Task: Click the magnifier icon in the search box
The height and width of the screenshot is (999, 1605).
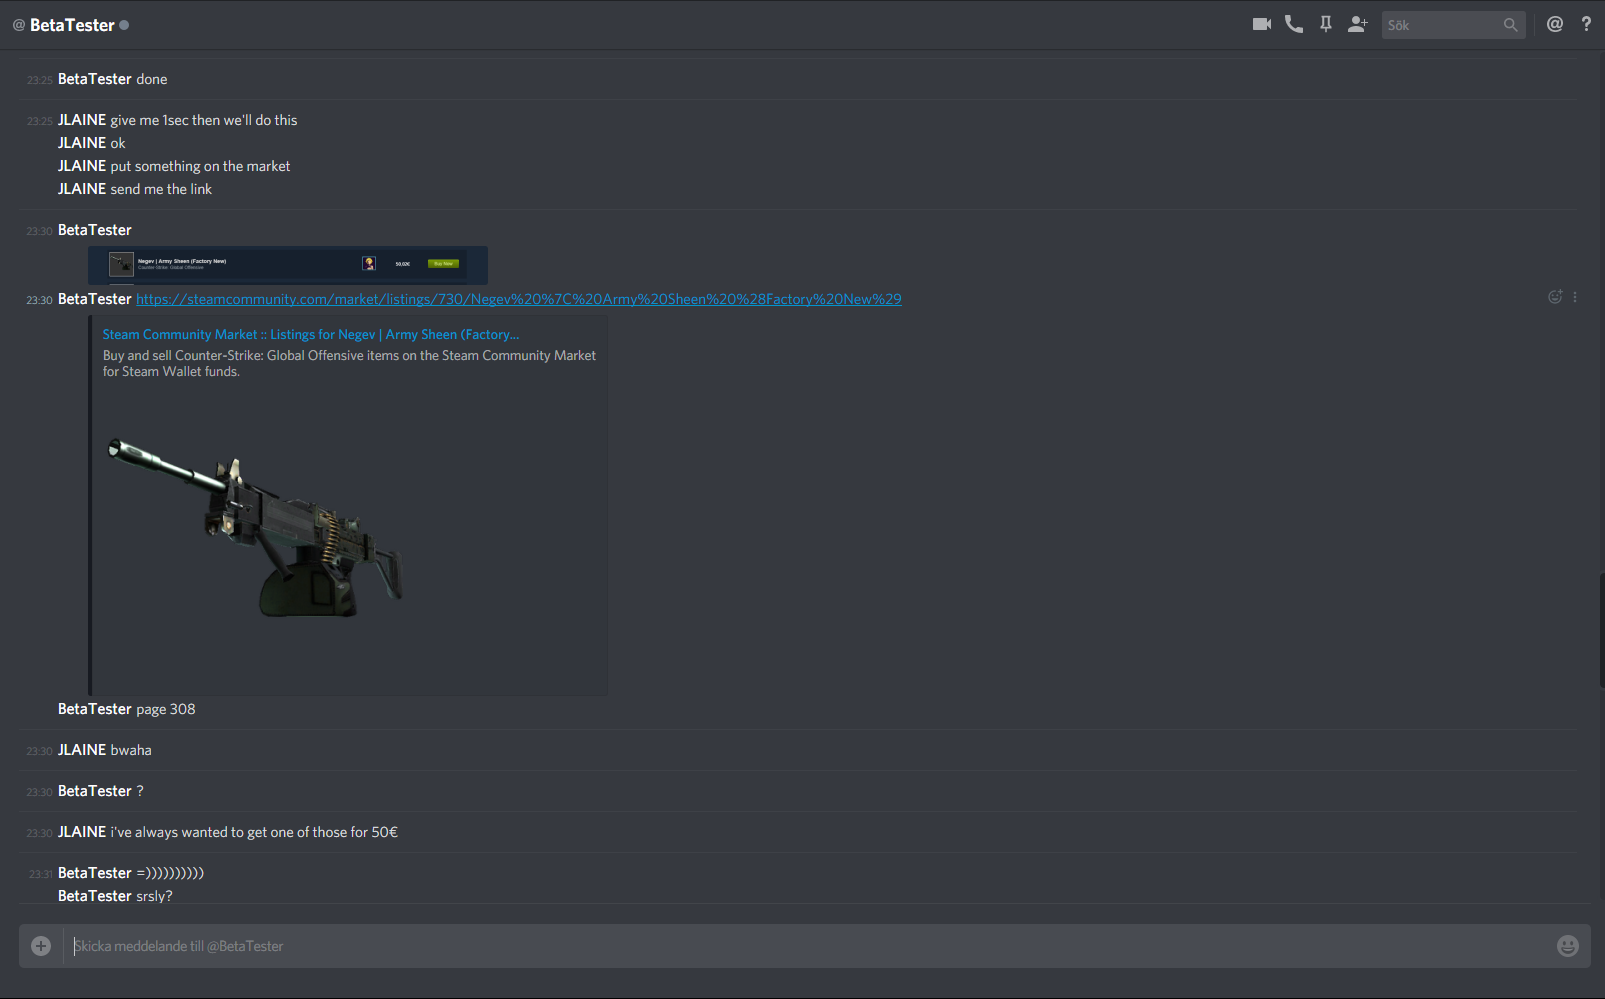Action: point(1510,25)
